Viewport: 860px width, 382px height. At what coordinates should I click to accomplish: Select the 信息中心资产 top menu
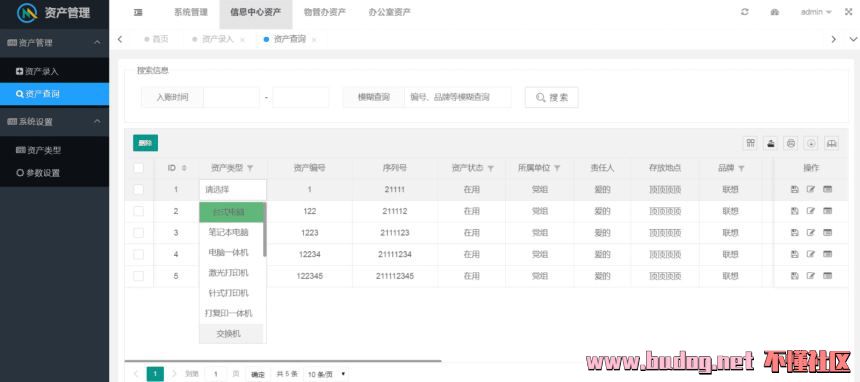pyautogui.click(x=256, y=12)
